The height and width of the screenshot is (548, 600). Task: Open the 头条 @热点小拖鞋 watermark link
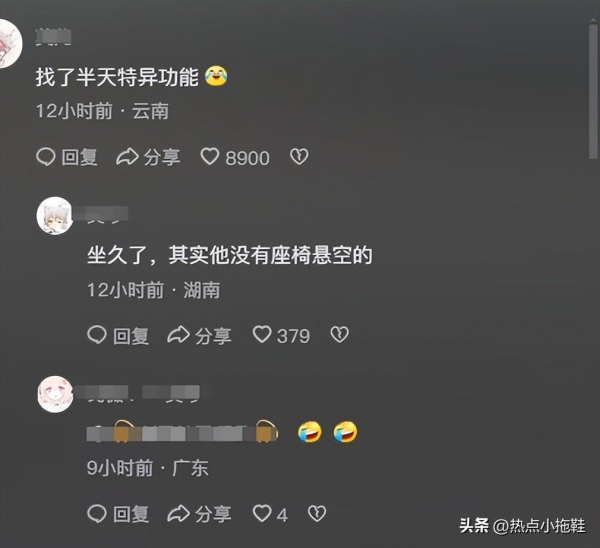click(x=522, y=526)
